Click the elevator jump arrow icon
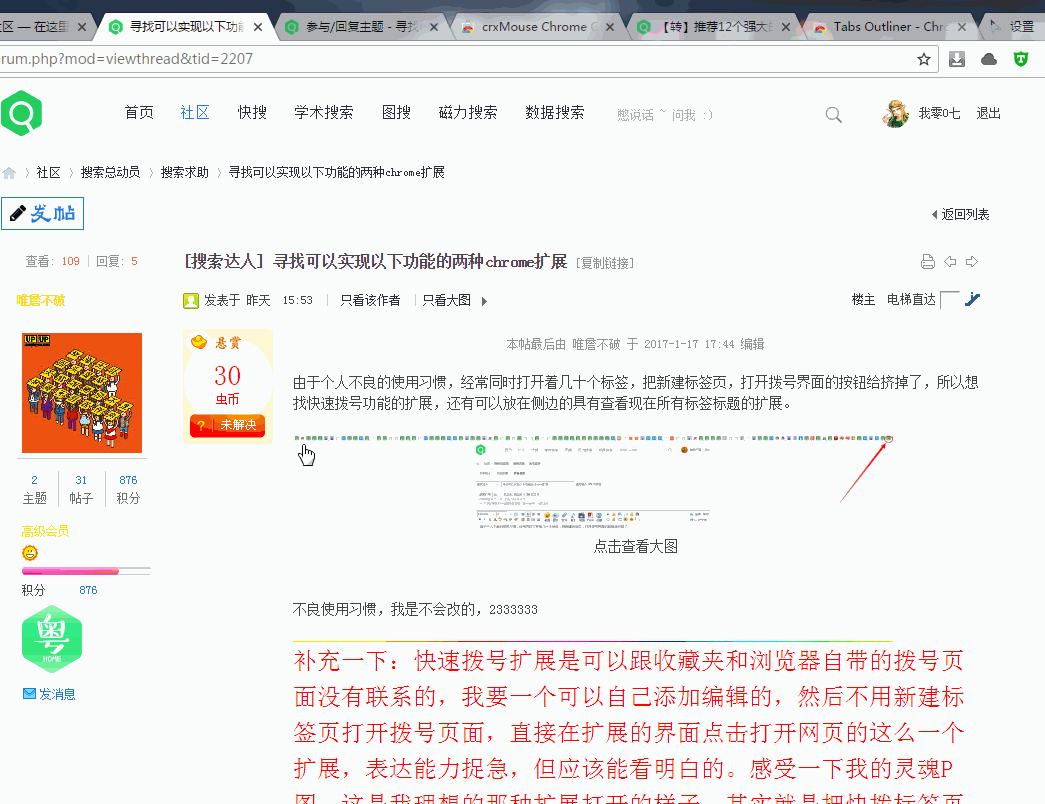1045x804 pixels. pyautogui.click(x=972, y=299)
